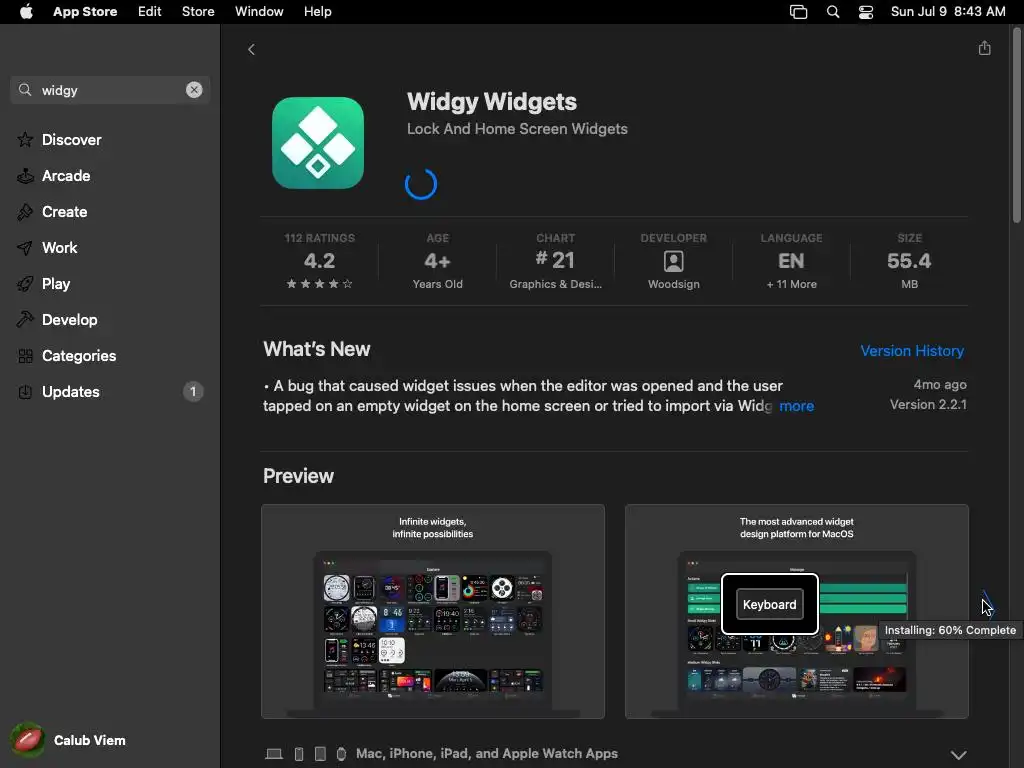Share the Widgy Widgets app page
Image resolution: width=1024 pixels, height=768 pixels.
984,48
